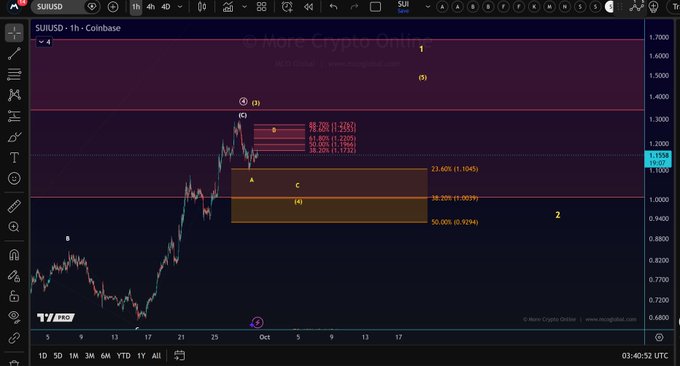Lock all drawing tools
The width and height of the screenshot is (680, 366).
pos(14,296)
